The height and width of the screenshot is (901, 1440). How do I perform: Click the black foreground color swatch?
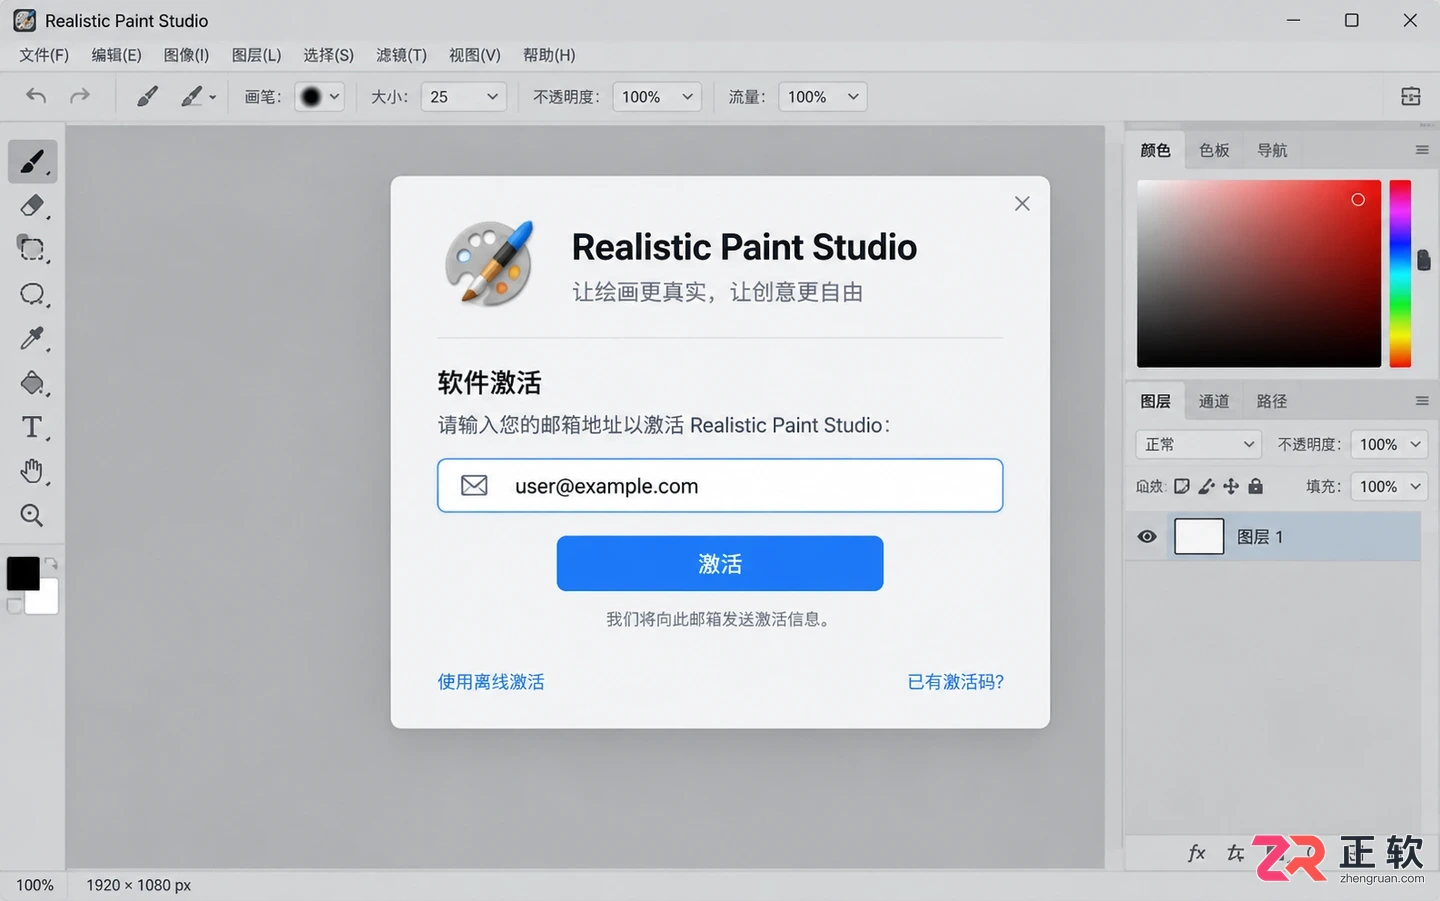point(22,573)
